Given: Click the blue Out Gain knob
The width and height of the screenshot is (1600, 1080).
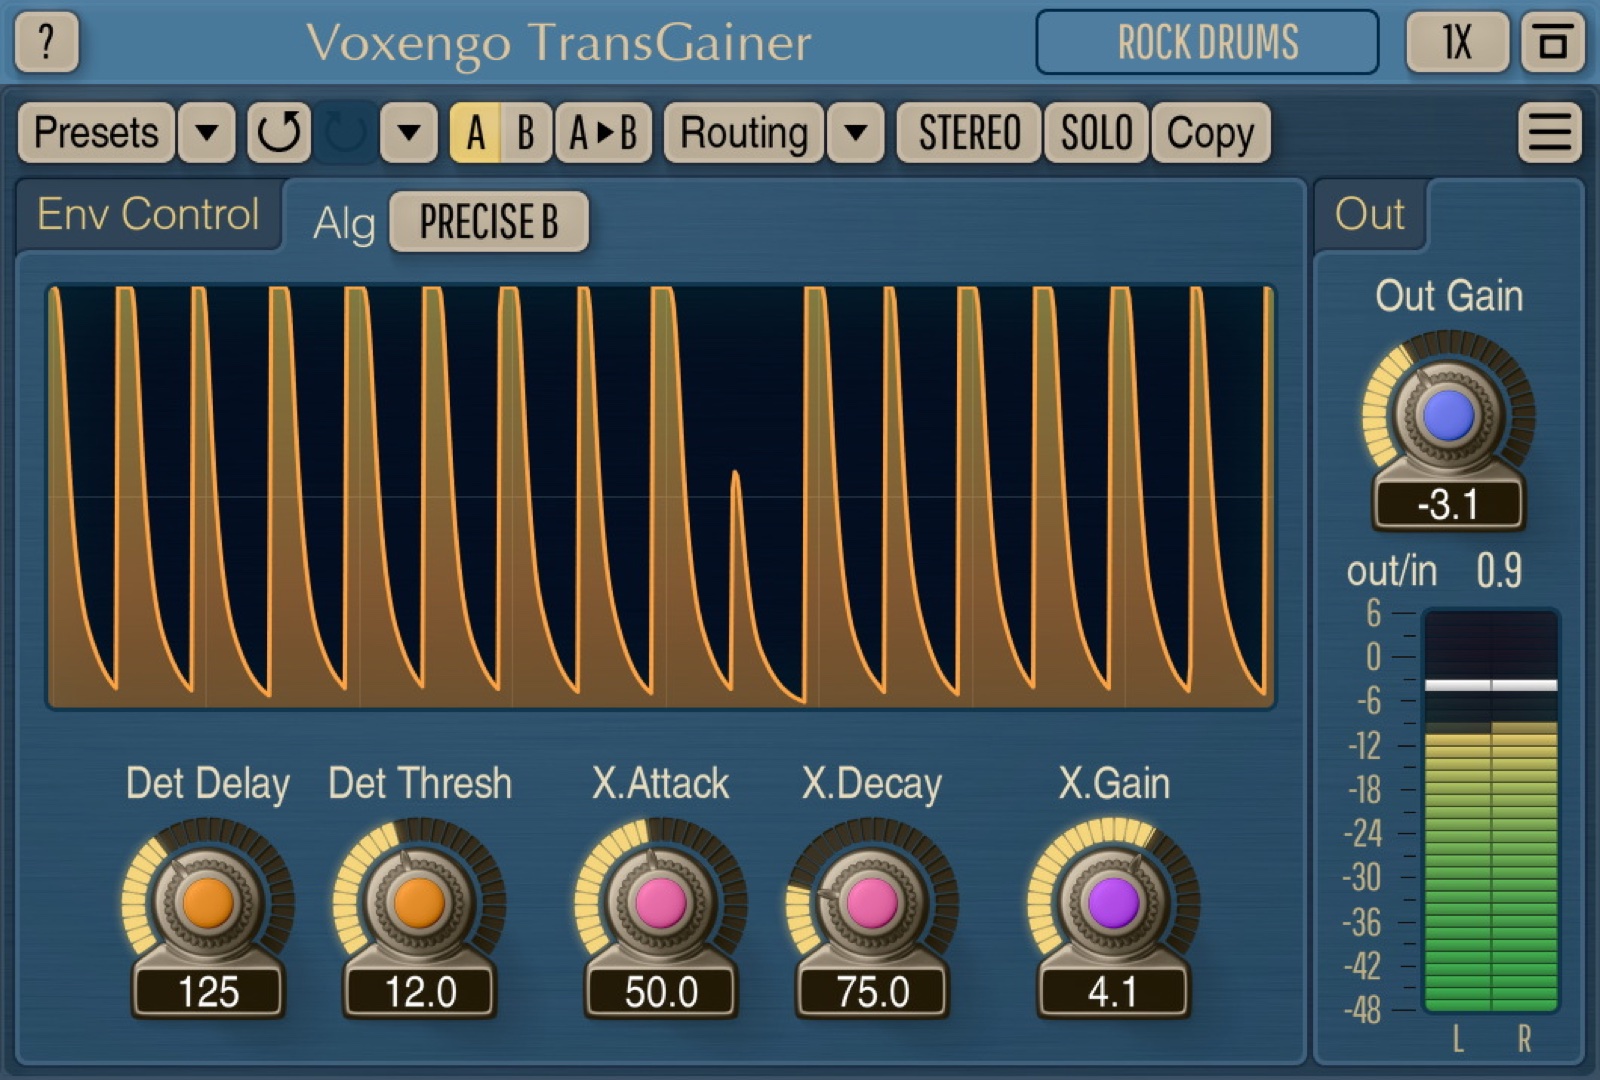Looking at the screenshot, I should (1448, 415).
